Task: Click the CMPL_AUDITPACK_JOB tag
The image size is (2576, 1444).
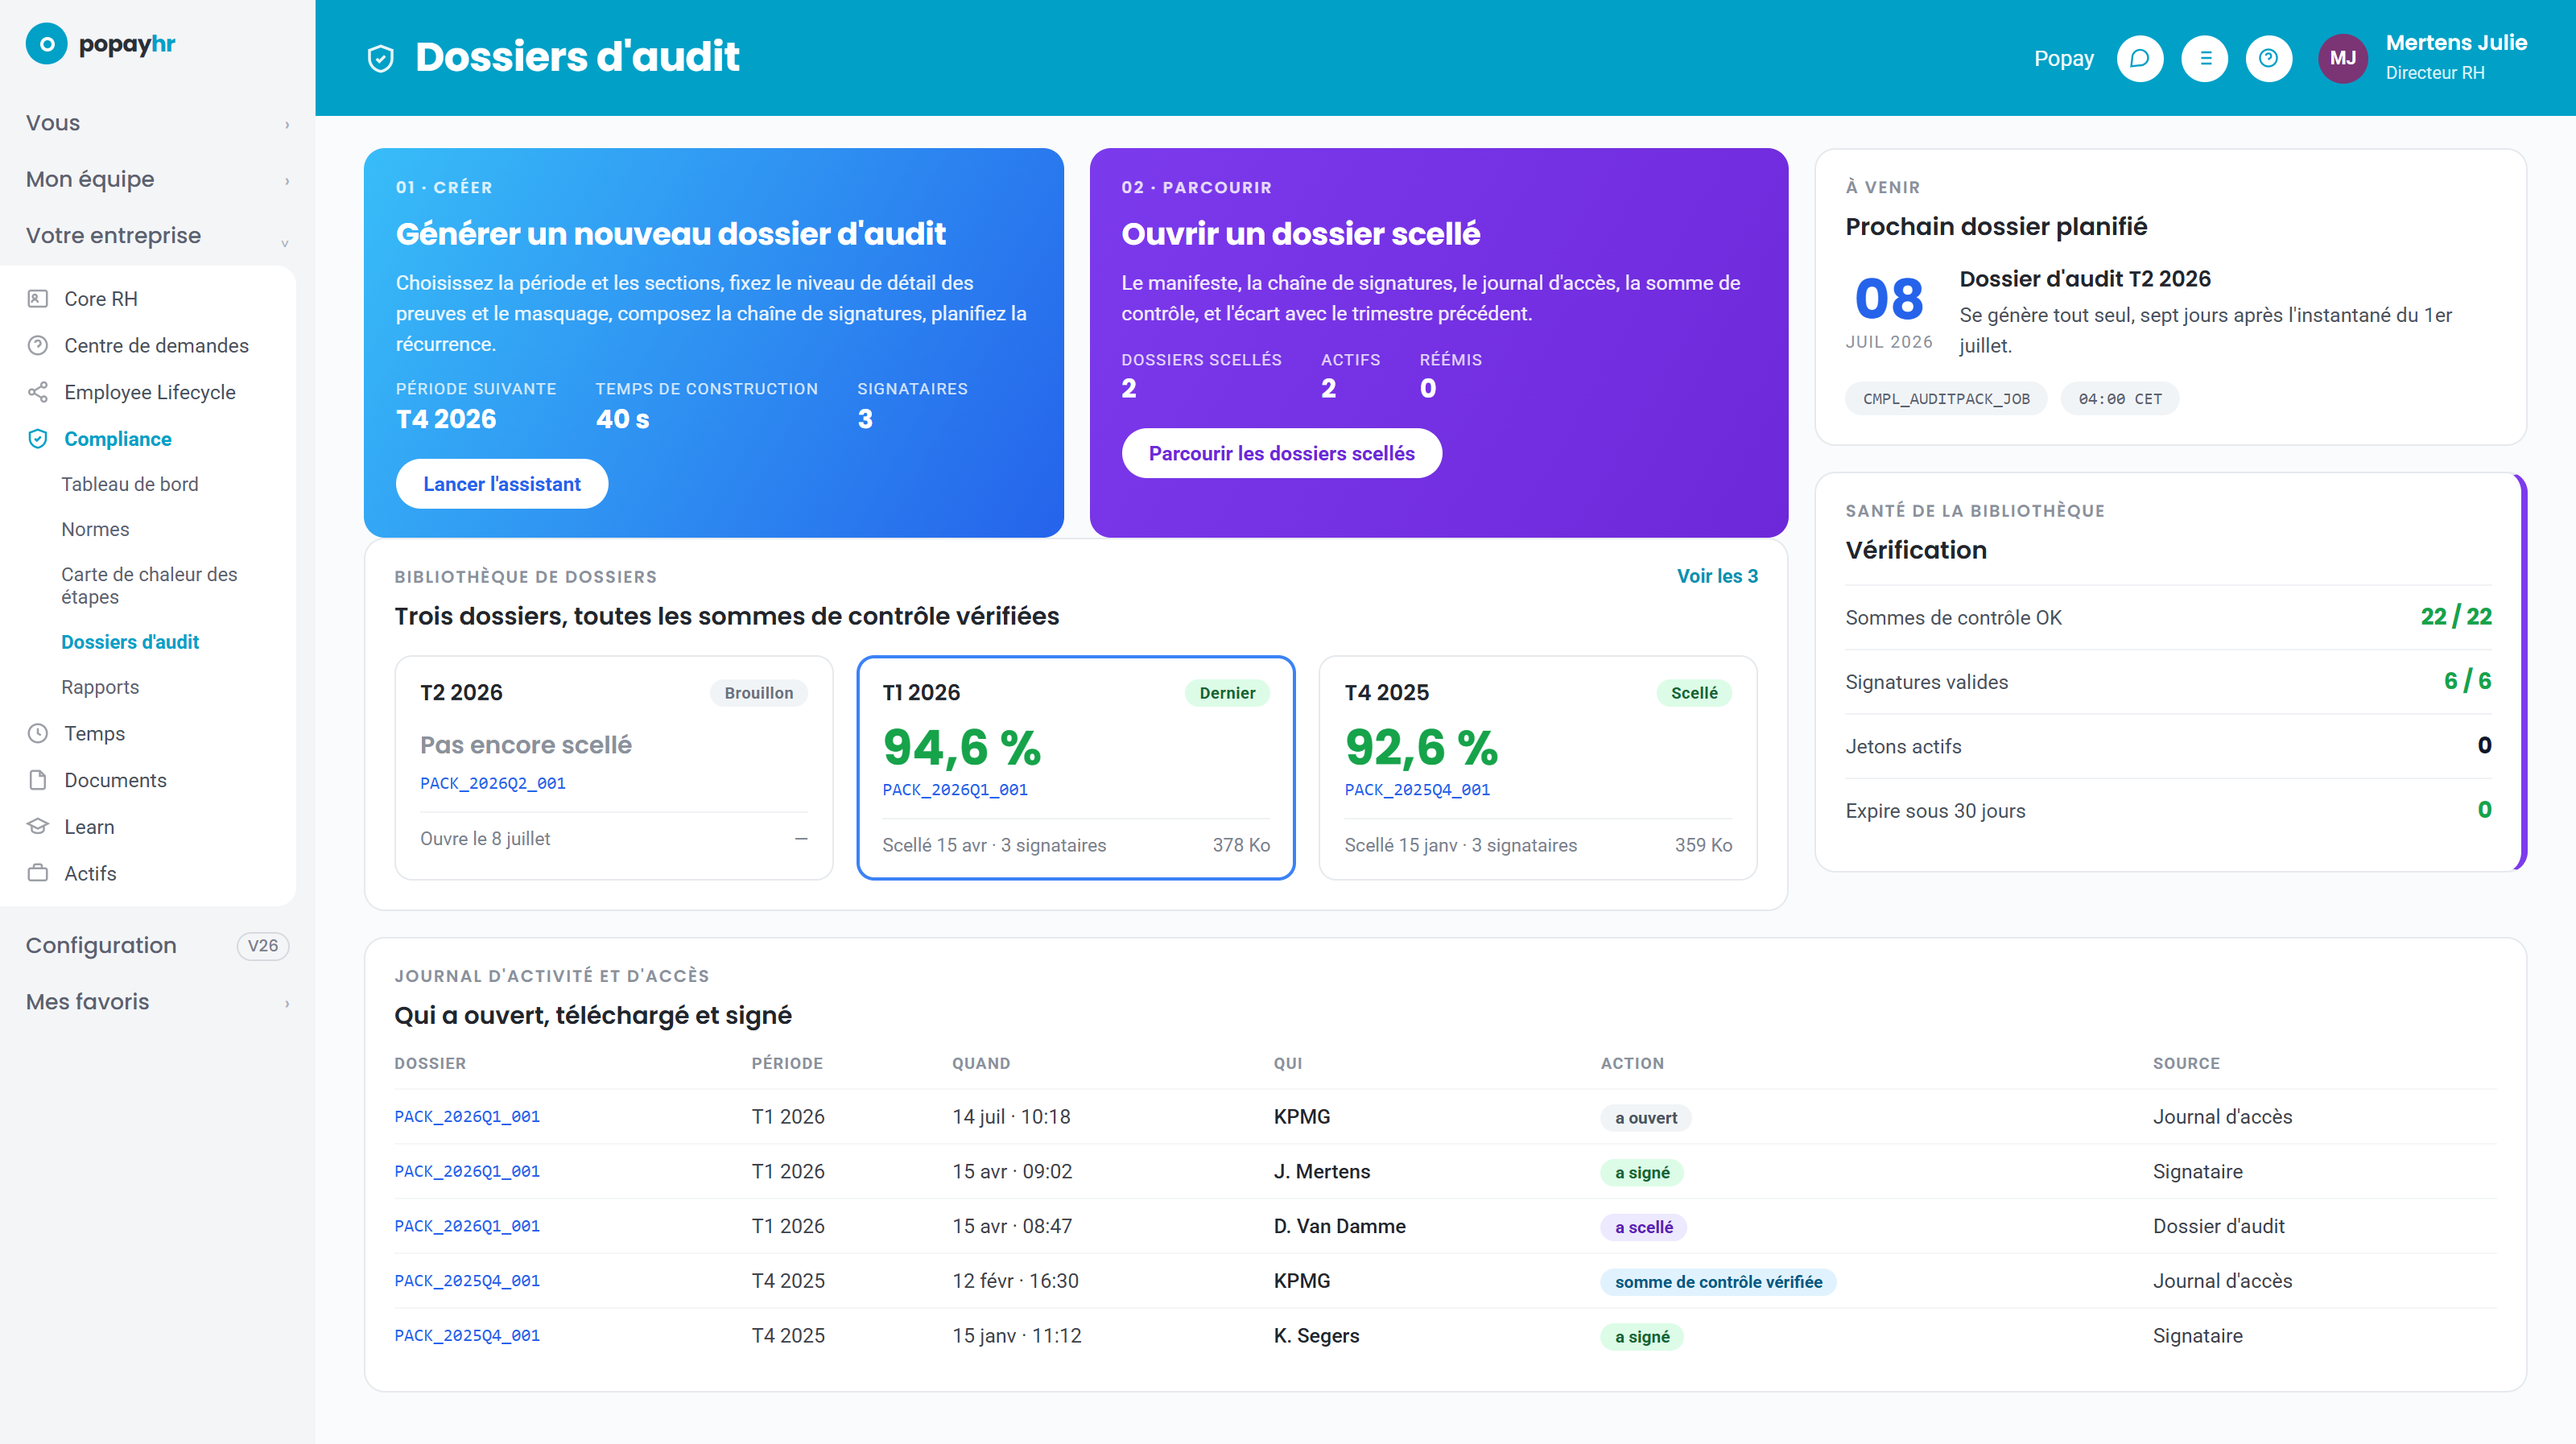Action: click(x=1946, y=399)
